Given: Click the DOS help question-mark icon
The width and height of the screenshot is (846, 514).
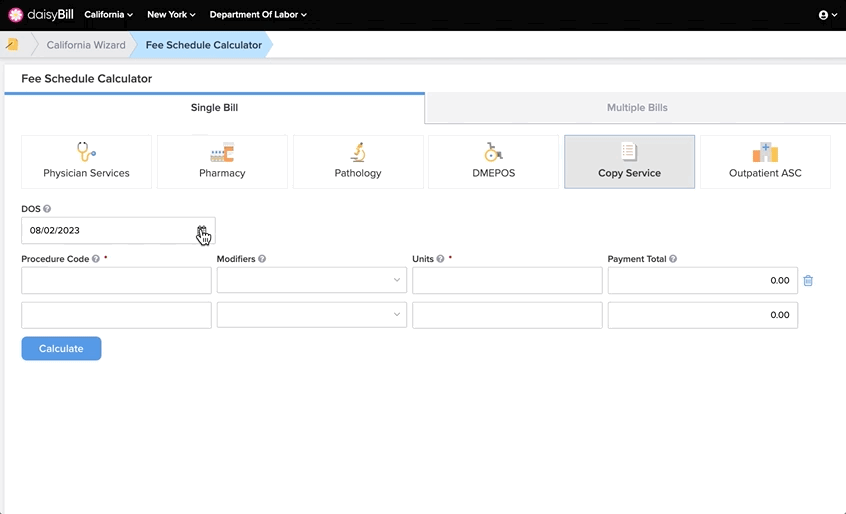Looking at the screenshot, I should click(47, 209).
